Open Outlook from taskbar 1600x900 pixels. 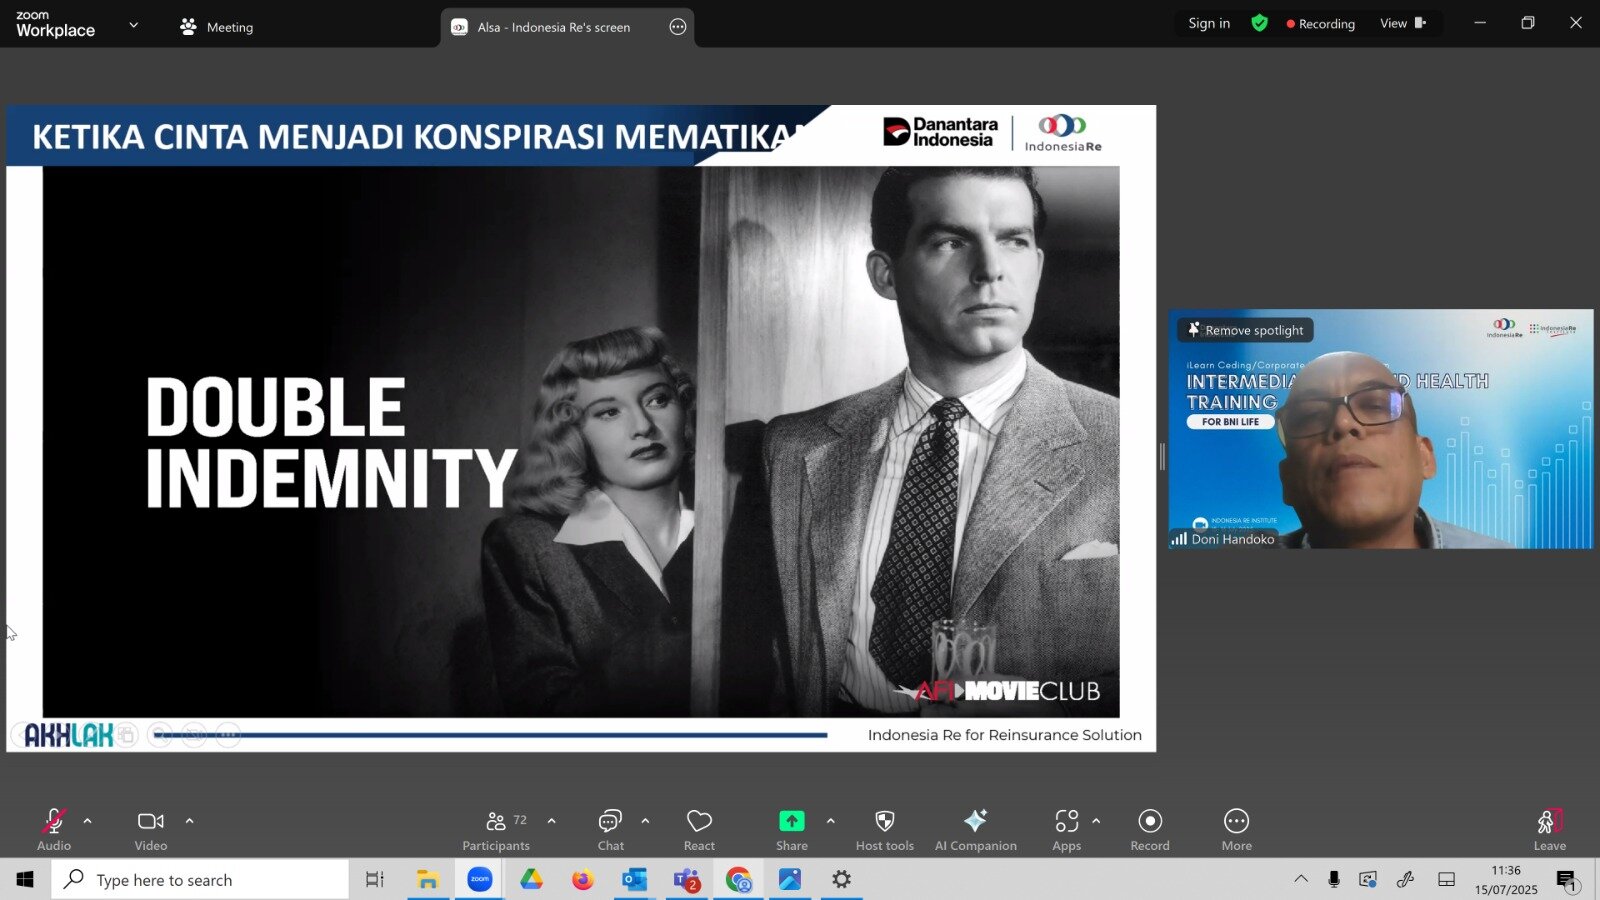[635, 879]
